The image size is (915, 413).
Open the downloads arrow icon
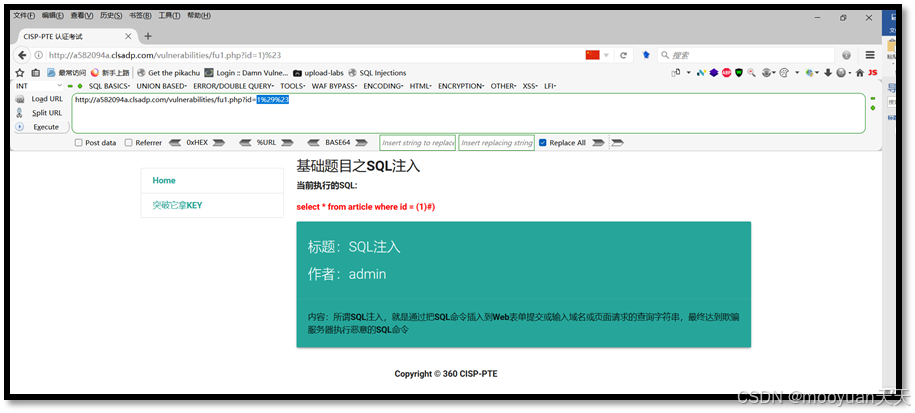[x=827, y=73]
